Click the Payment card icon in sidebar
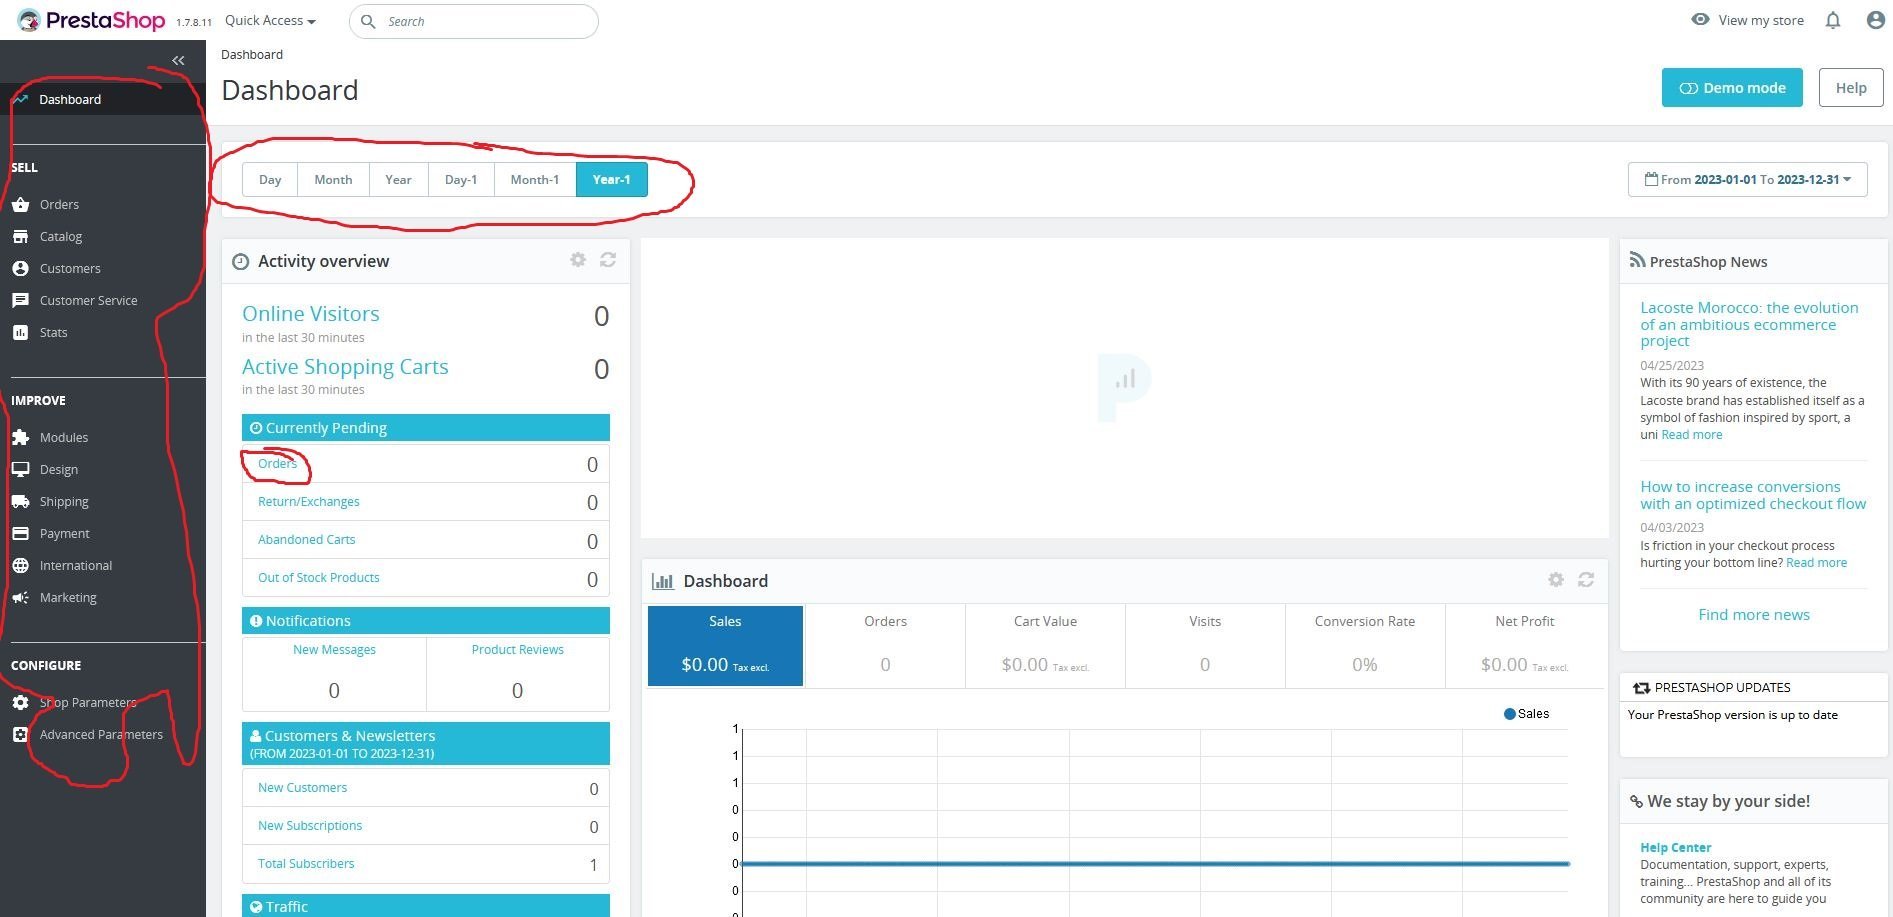Viewport: 1893px width, 917px height. [x=20, y=533]
